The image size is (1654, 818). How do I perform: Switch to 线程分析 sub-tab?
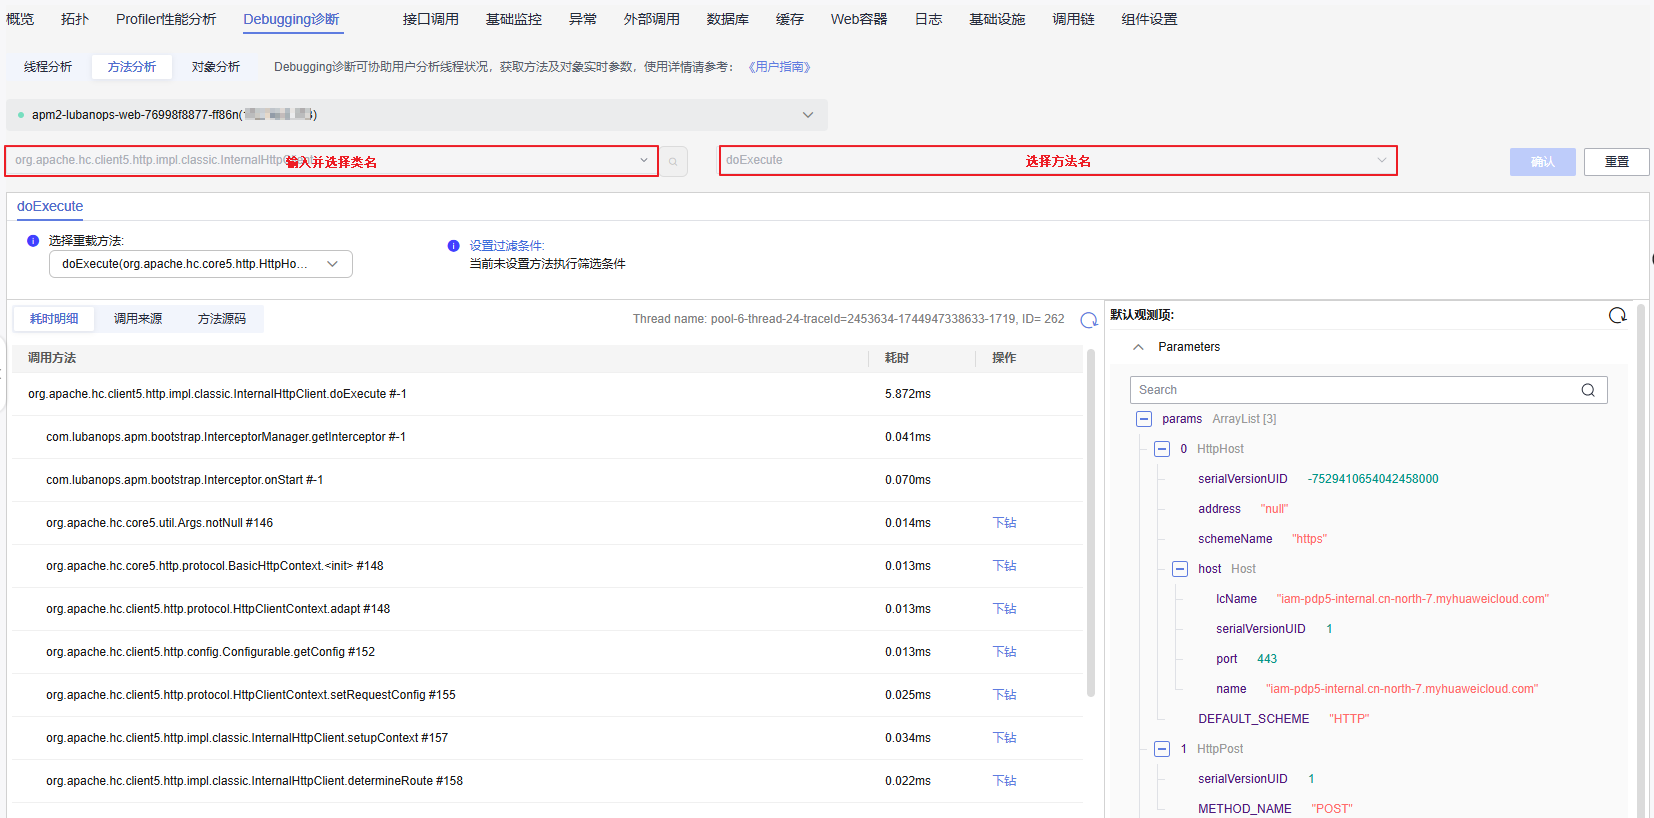pos(48,67)
